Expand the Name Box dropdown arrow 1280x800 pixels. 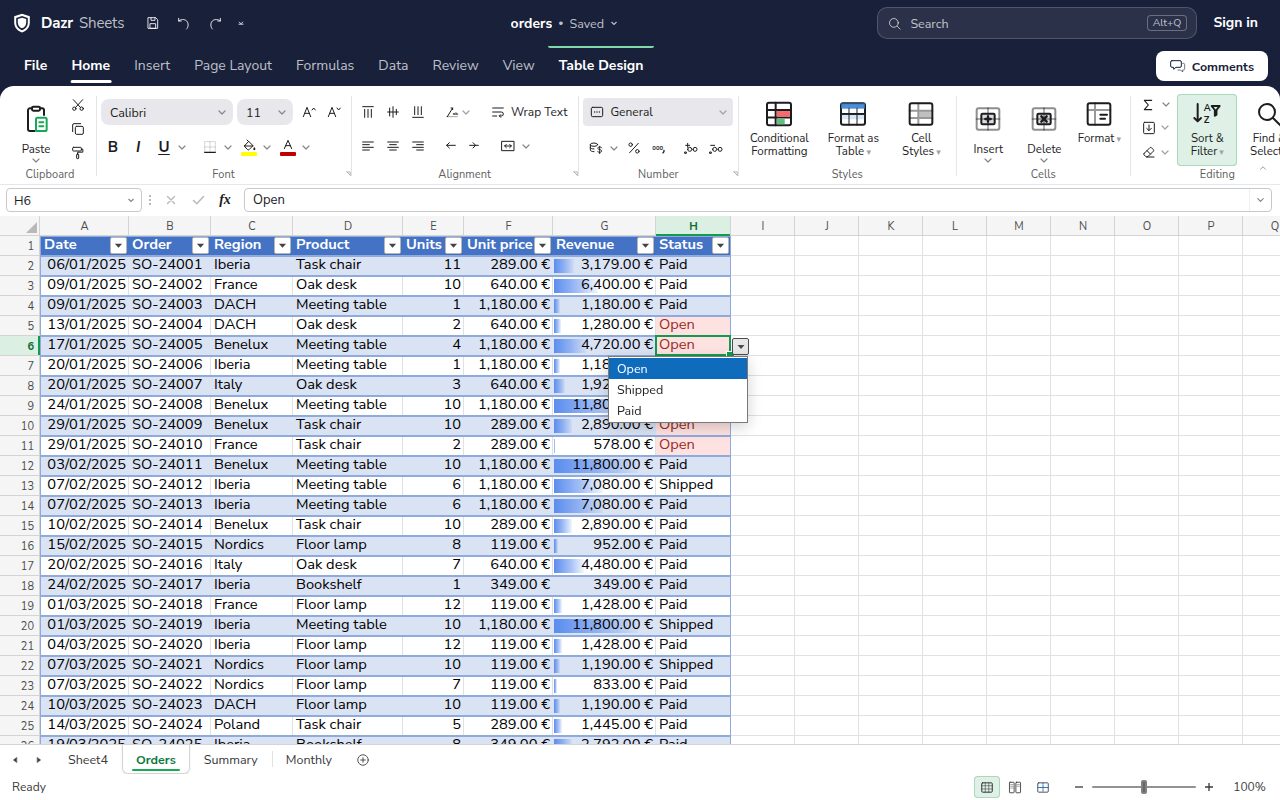click(130, 200)
